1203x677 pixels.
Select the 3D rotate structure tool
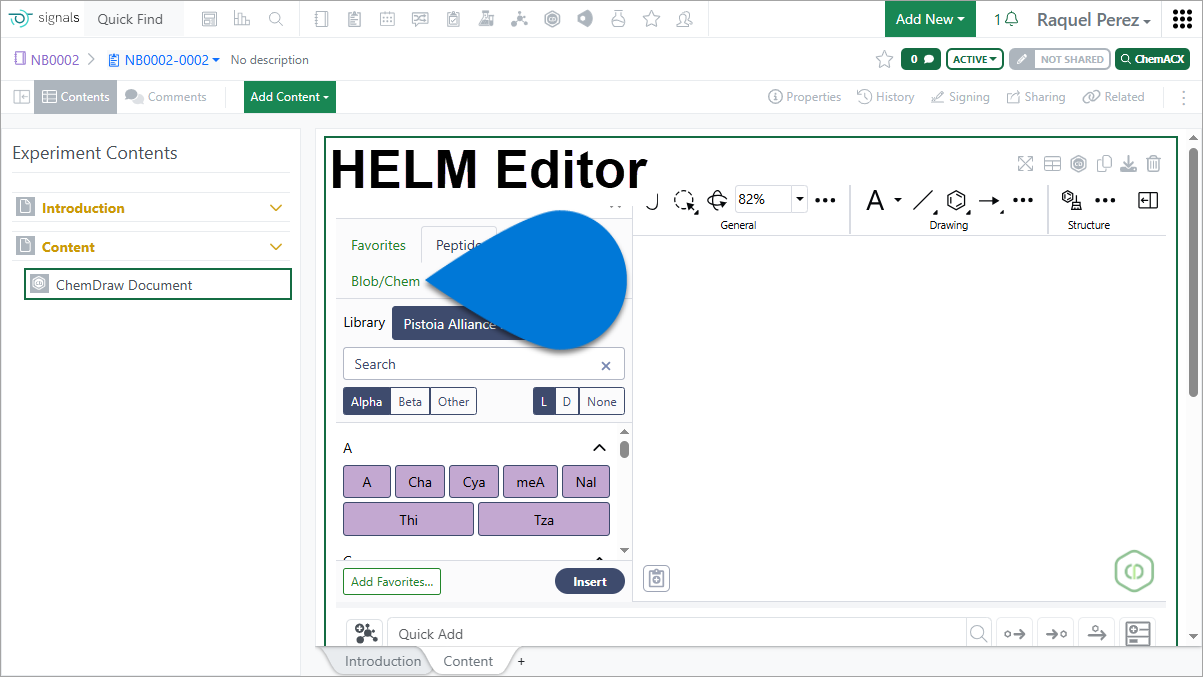coord(717,200)
